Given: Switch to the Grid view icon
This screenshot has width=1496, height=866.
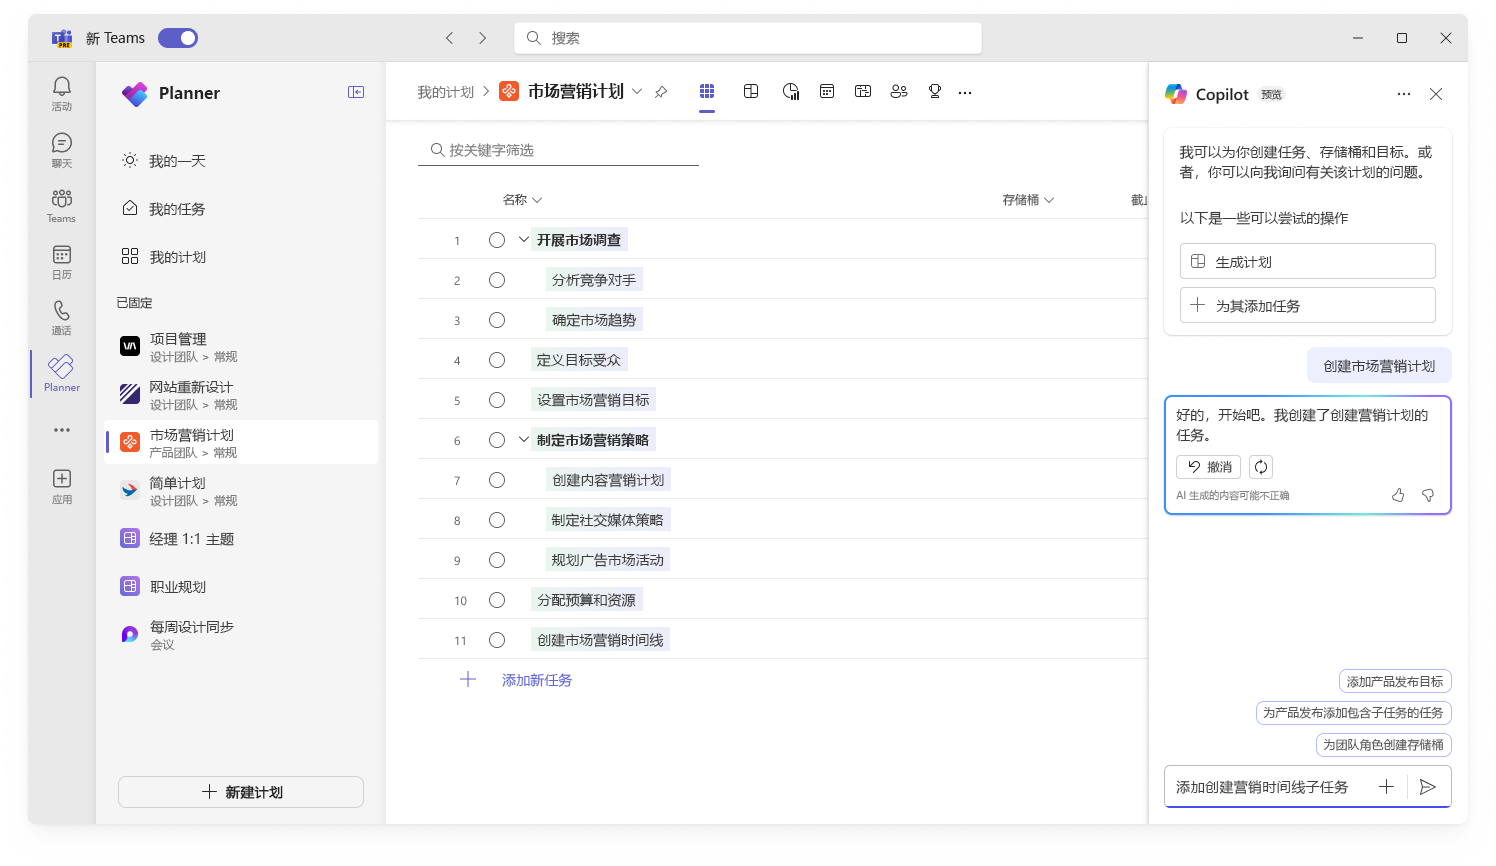Looking at the screenshot, I should point(707,91).
